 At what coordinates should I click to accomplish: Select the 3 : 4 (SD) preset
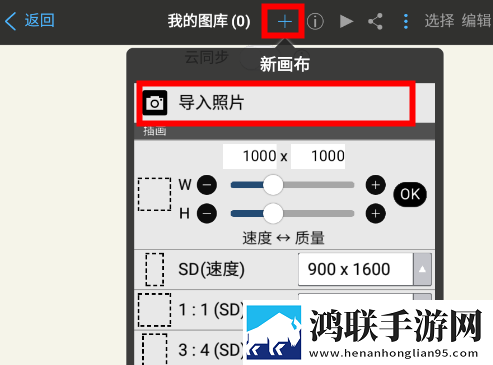pyautogui.click(x=211, y=350)
